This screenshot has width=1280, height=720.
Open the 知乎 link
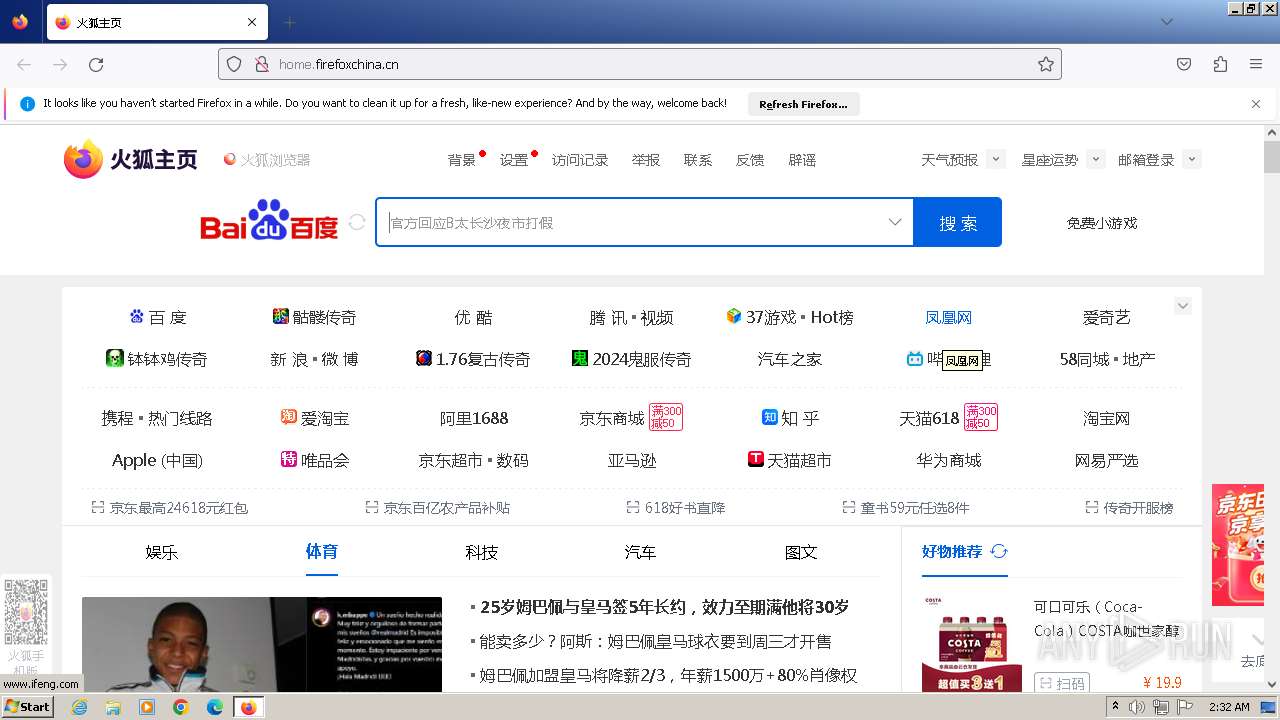click(790, 418)
